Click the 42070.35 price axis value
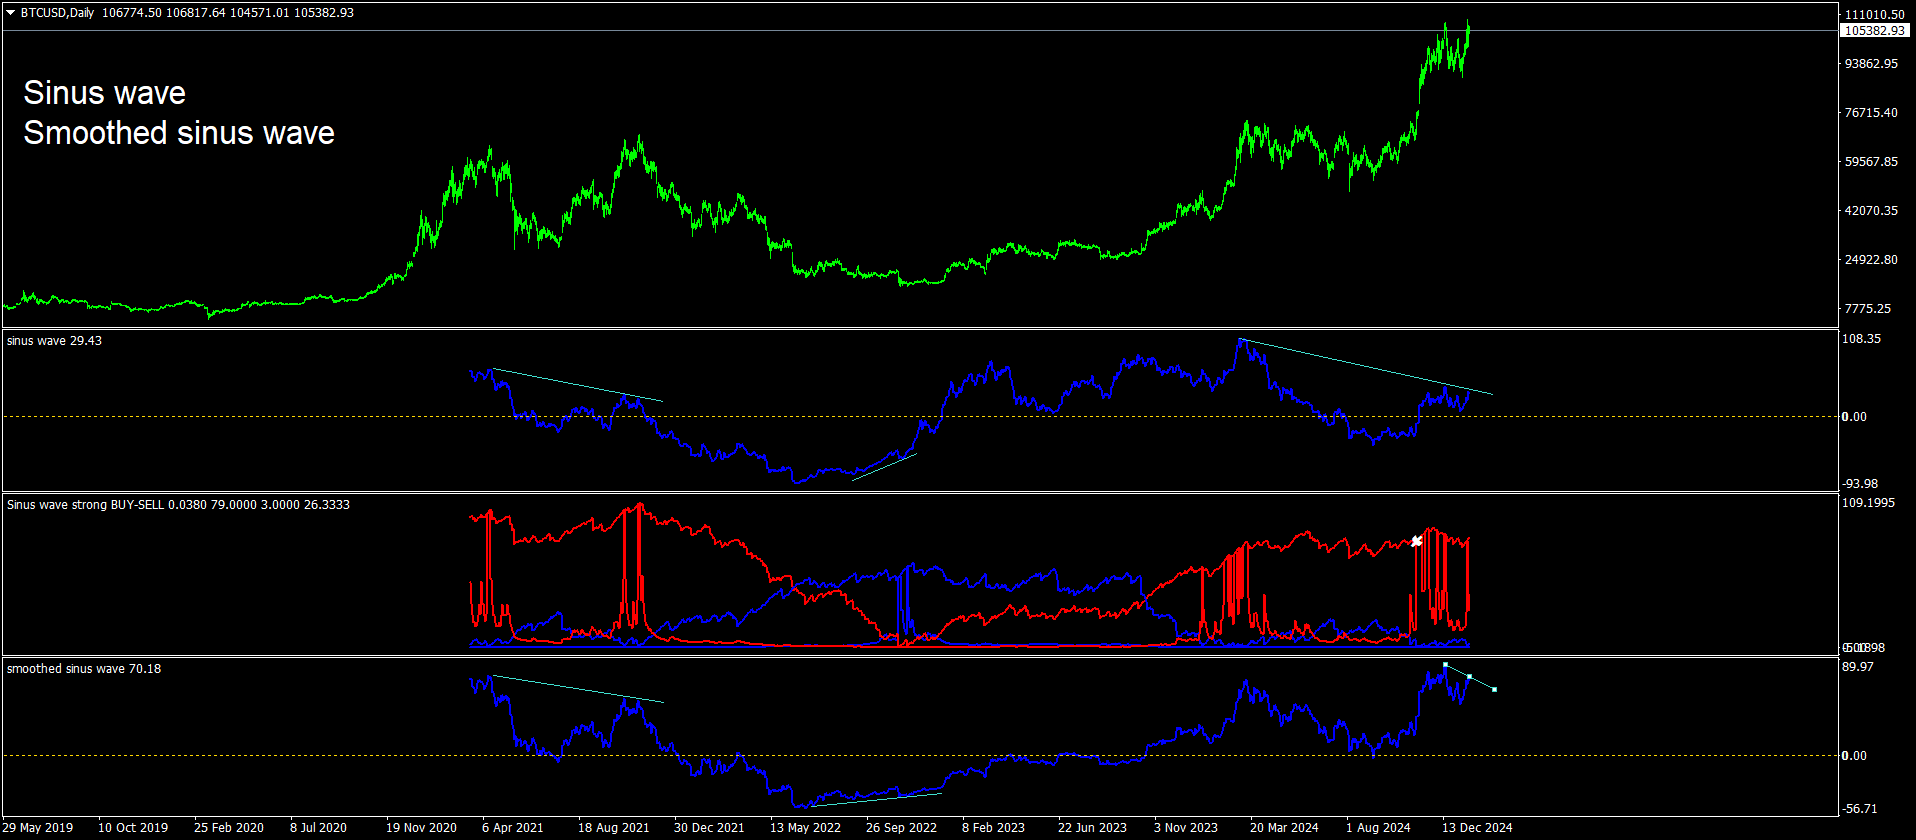Viewport: 1916px width, 840px height. 1871,211
